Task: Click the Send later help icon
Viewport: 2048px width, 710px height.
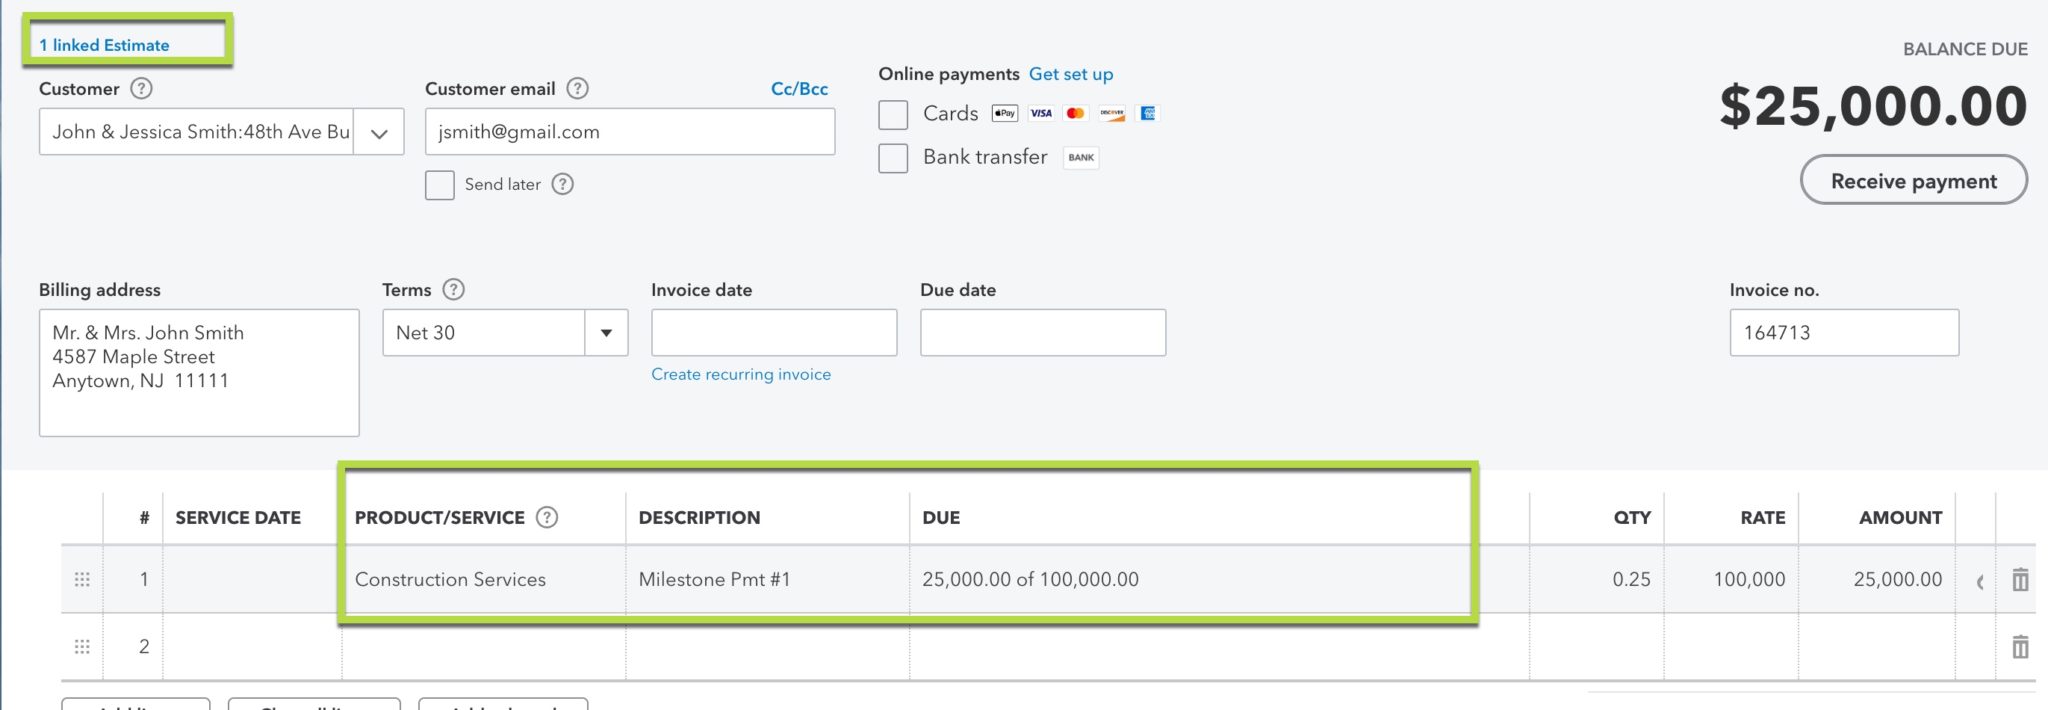Action: (x=562, y=184)
